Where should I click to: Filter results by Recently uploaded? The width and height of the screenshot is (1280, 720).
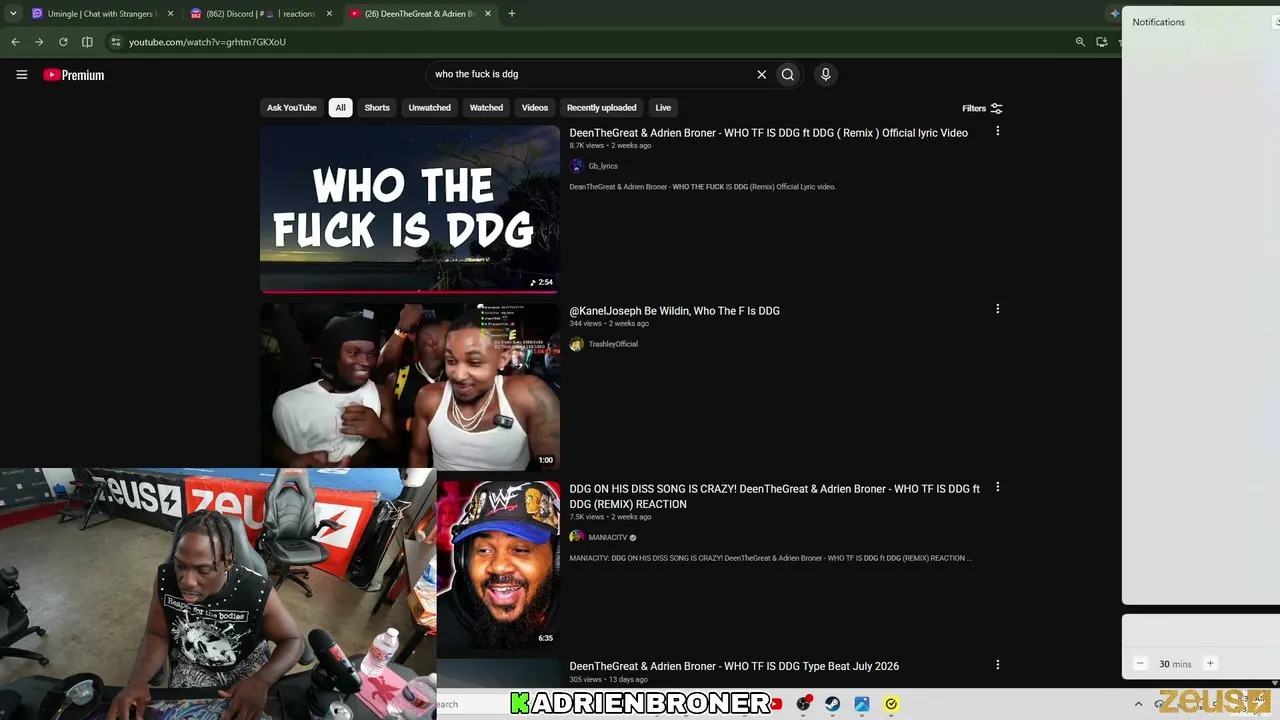pos(602,108)
